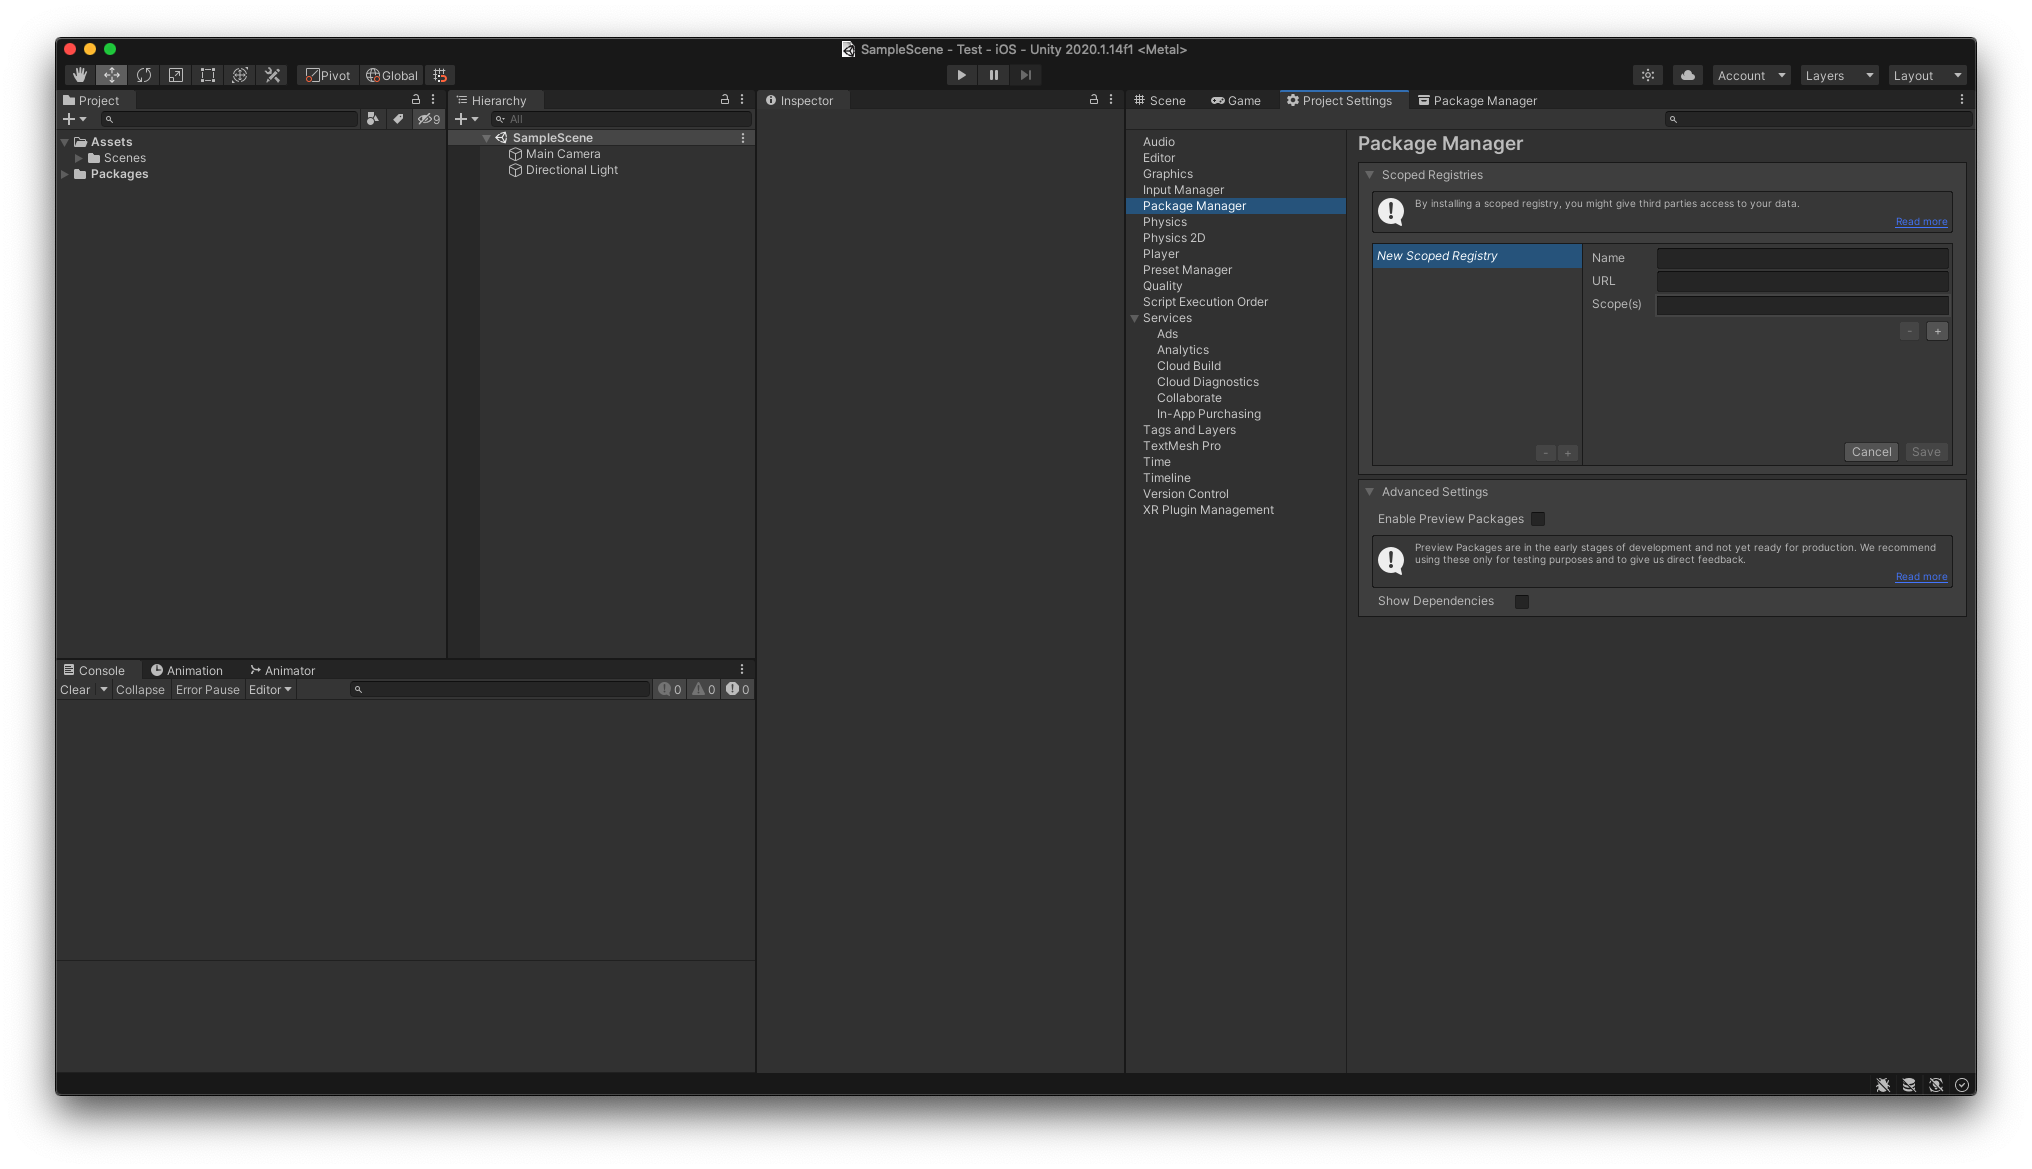
Task: Click Read more link under Scoped Registries
Action: [1921, 222]
